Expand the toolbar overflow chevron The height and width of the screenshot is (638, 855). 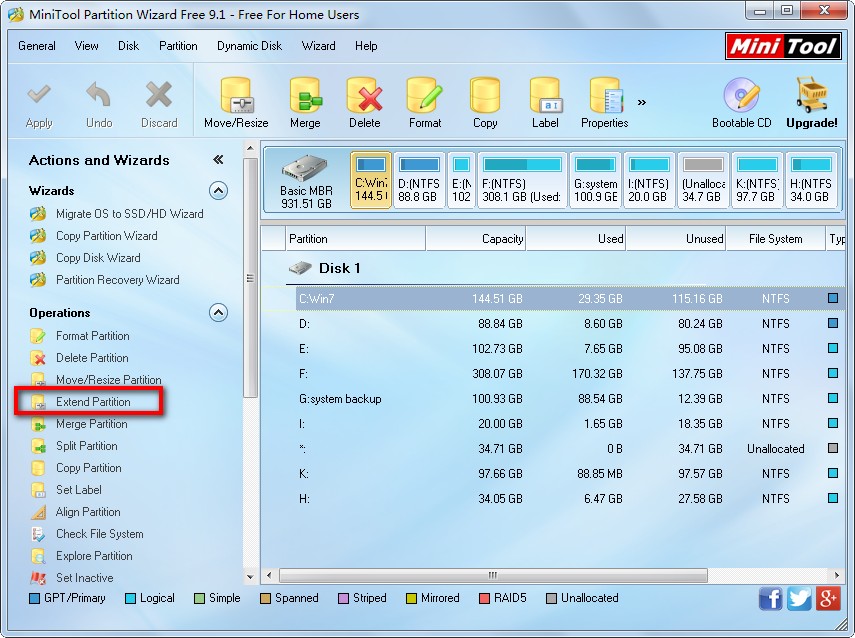[x=642, y=101]
